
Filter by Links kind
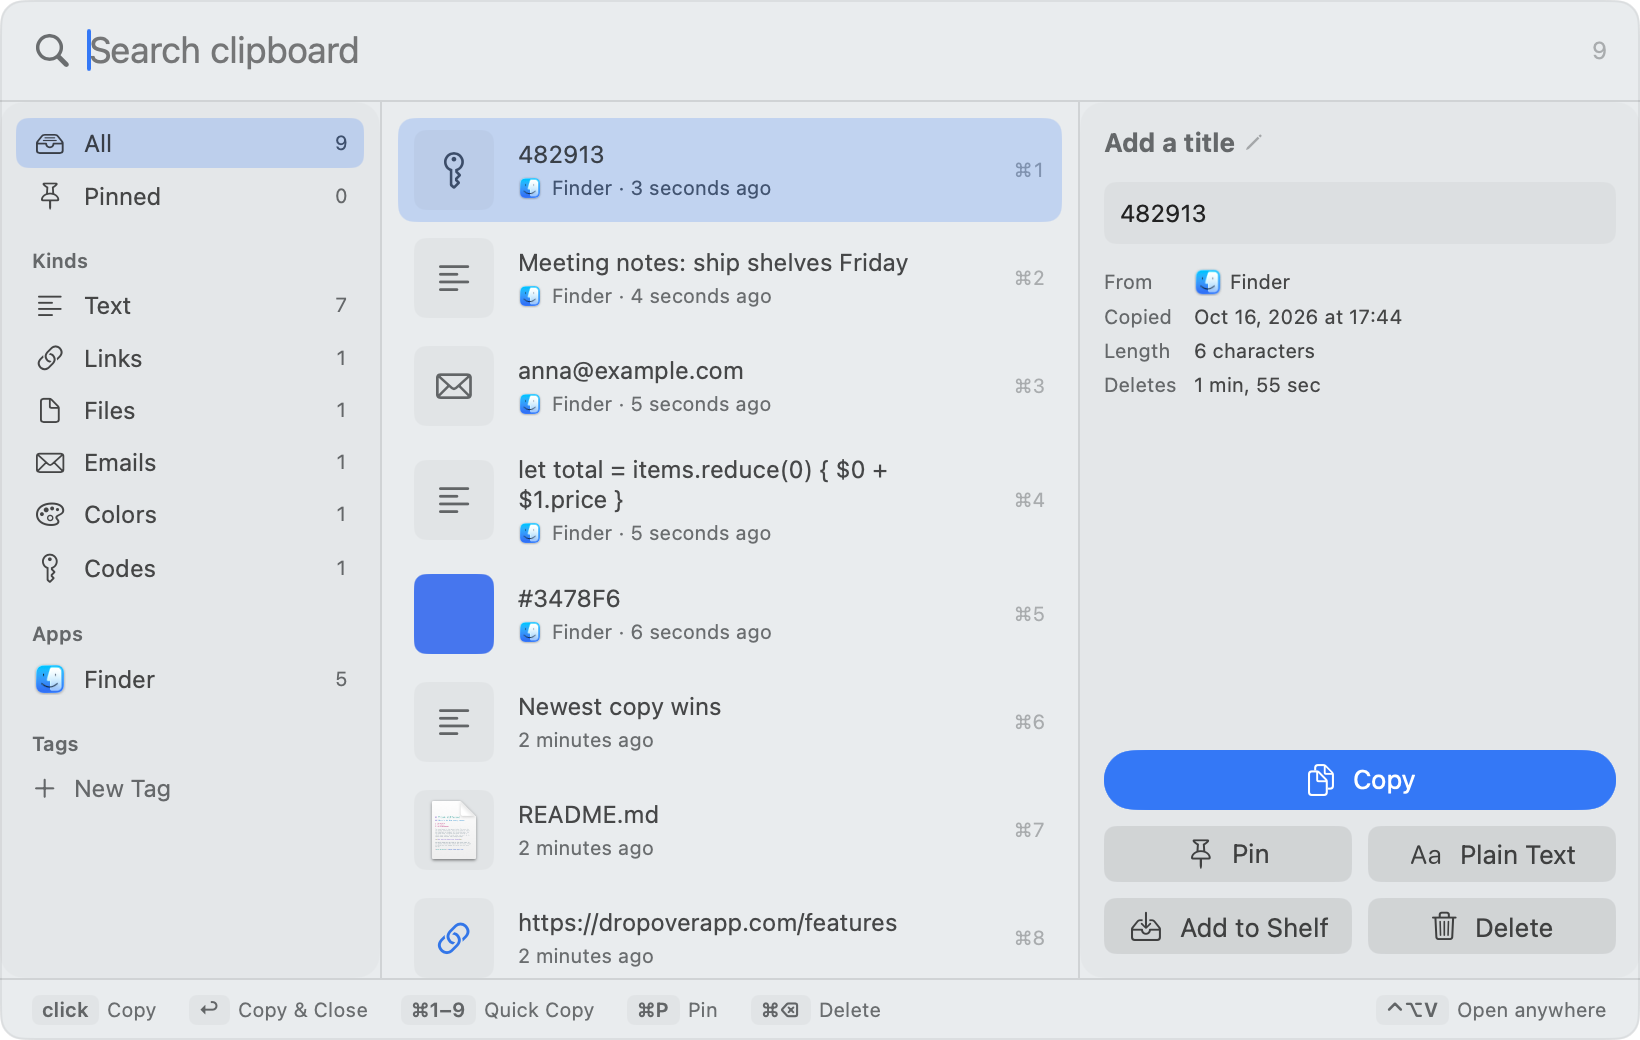190,358
